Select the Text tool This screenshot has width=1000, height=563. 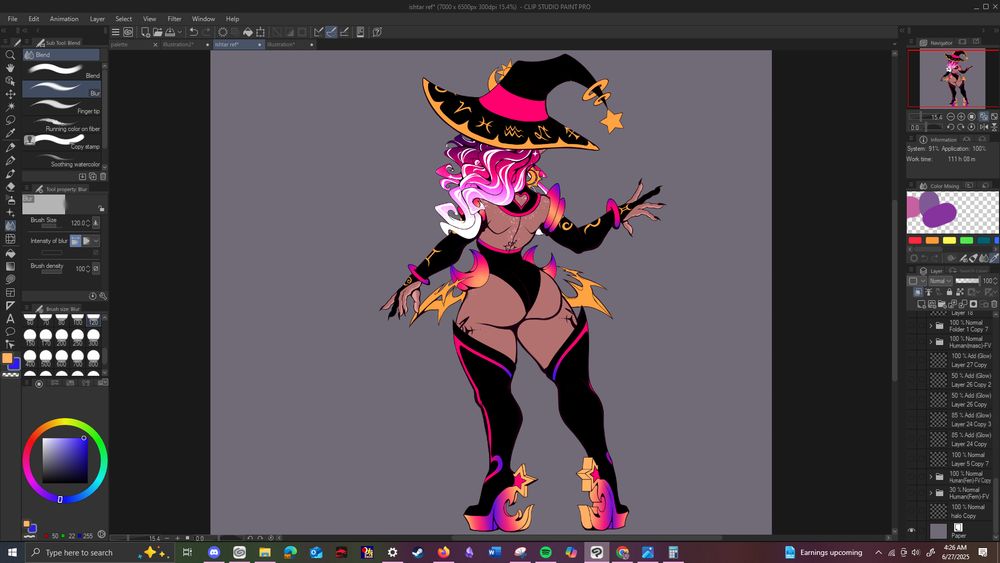[x=10, y=319]
